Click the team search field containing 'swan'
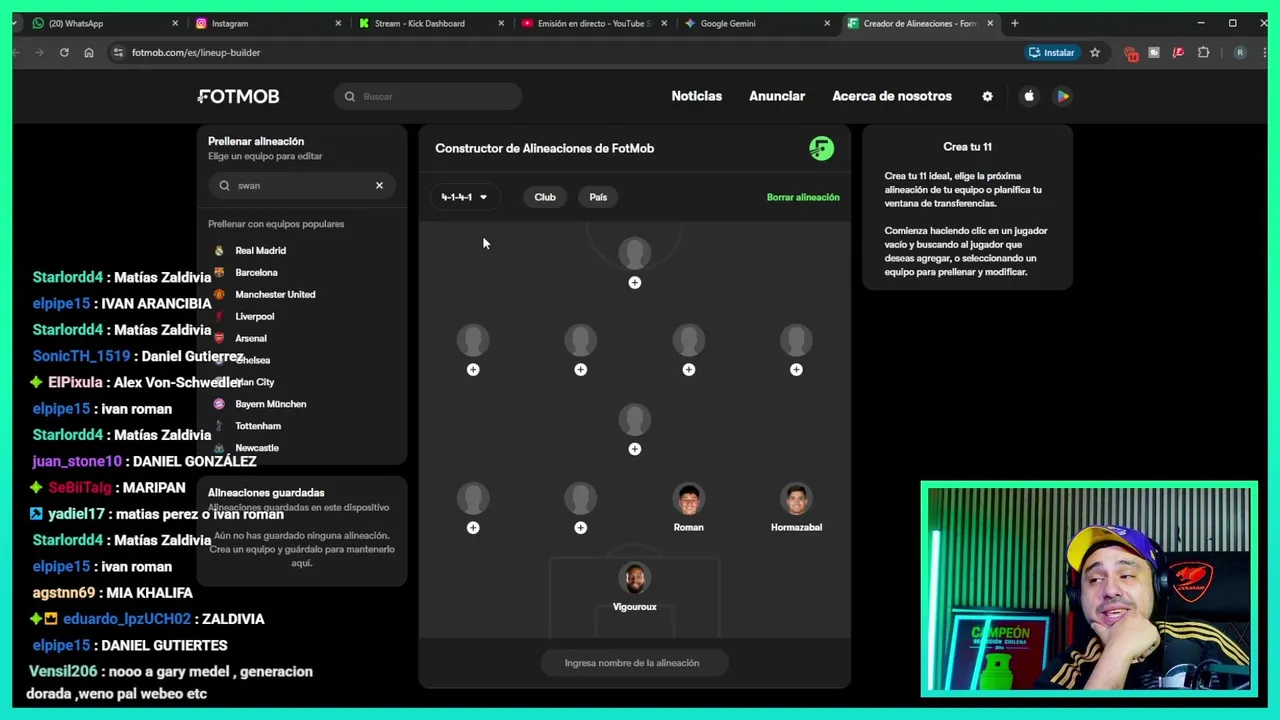Image resolution: width=1280 pixels, height=720 pixels. click(301, 185)
